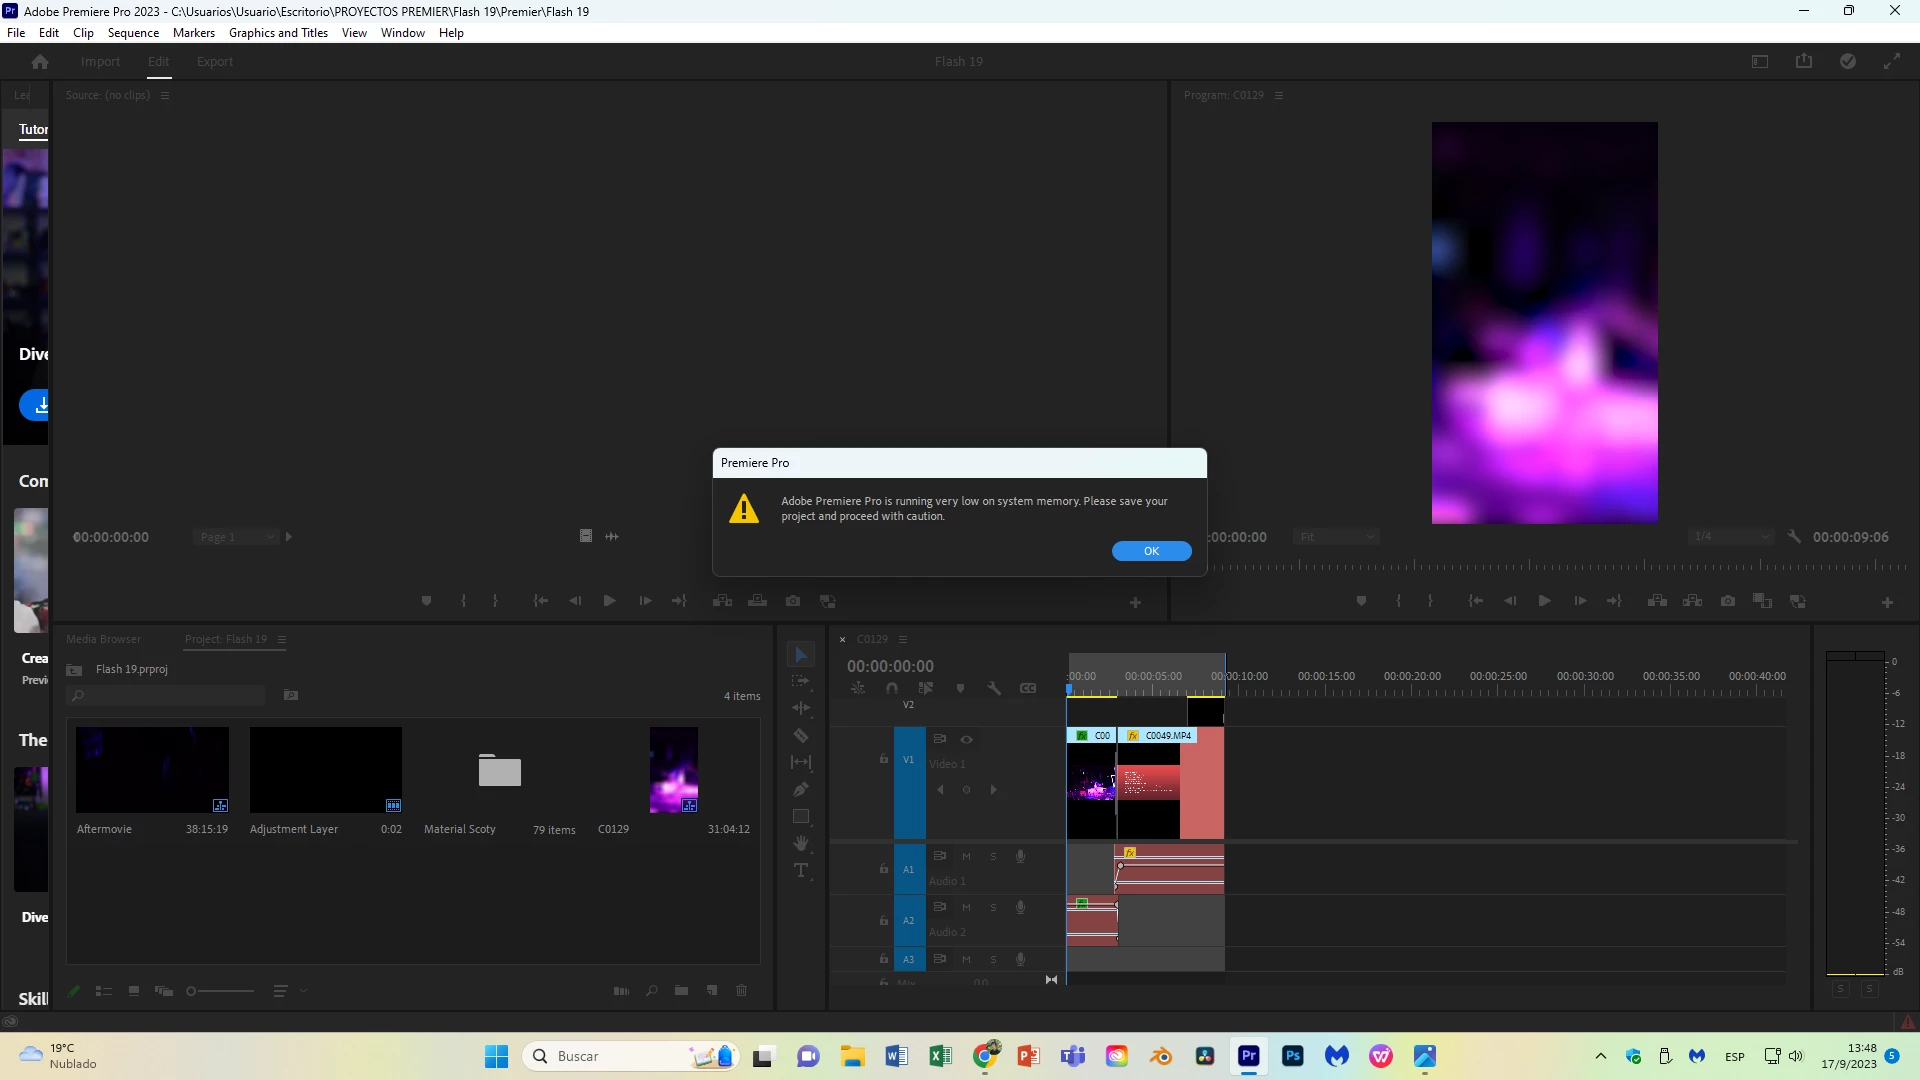Open Fit zoom level dropdown
The width and height of the screenshot is (1920, 1080).
point(1336,537)
